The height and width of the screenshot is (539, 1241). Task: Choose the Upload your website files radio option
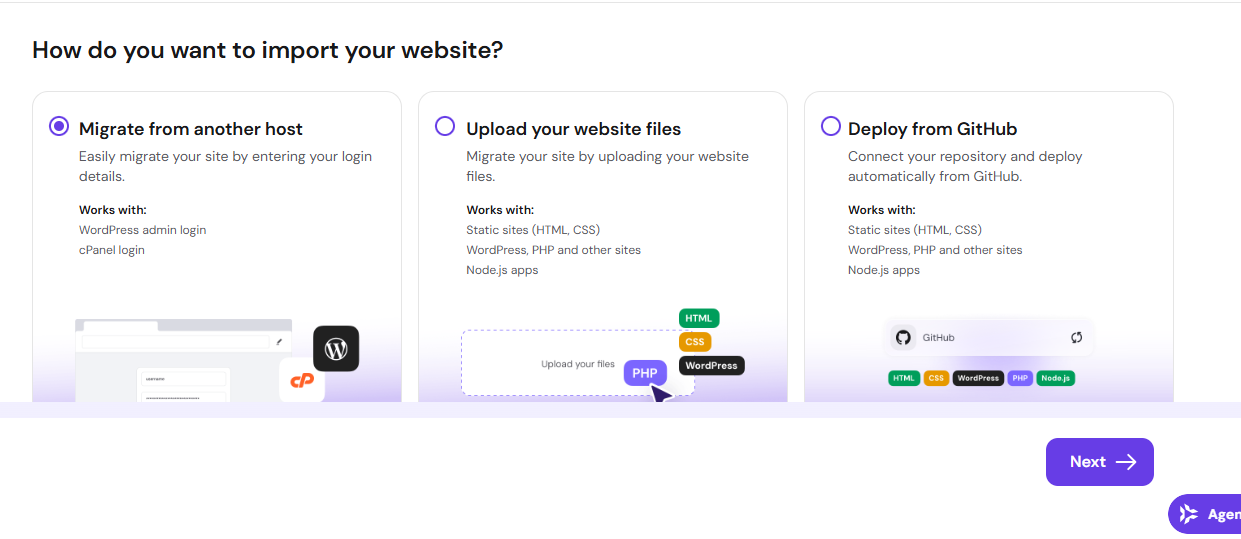[x=445, y=126]
